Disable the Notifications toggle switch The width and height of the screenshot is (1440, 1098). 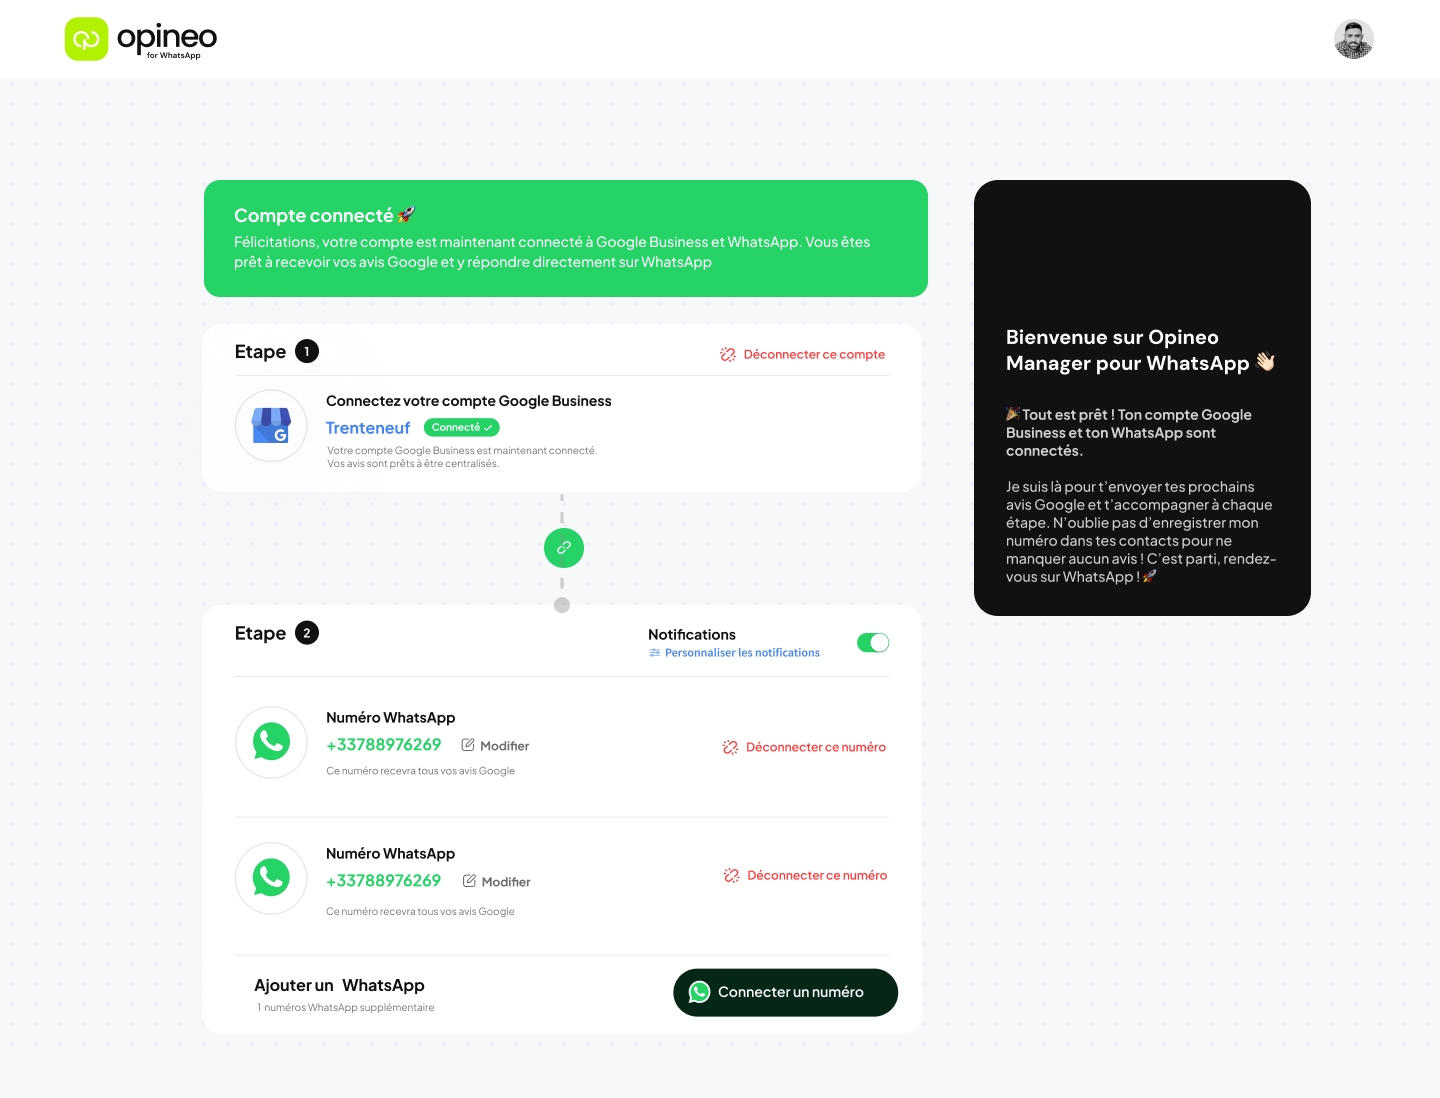872,642
